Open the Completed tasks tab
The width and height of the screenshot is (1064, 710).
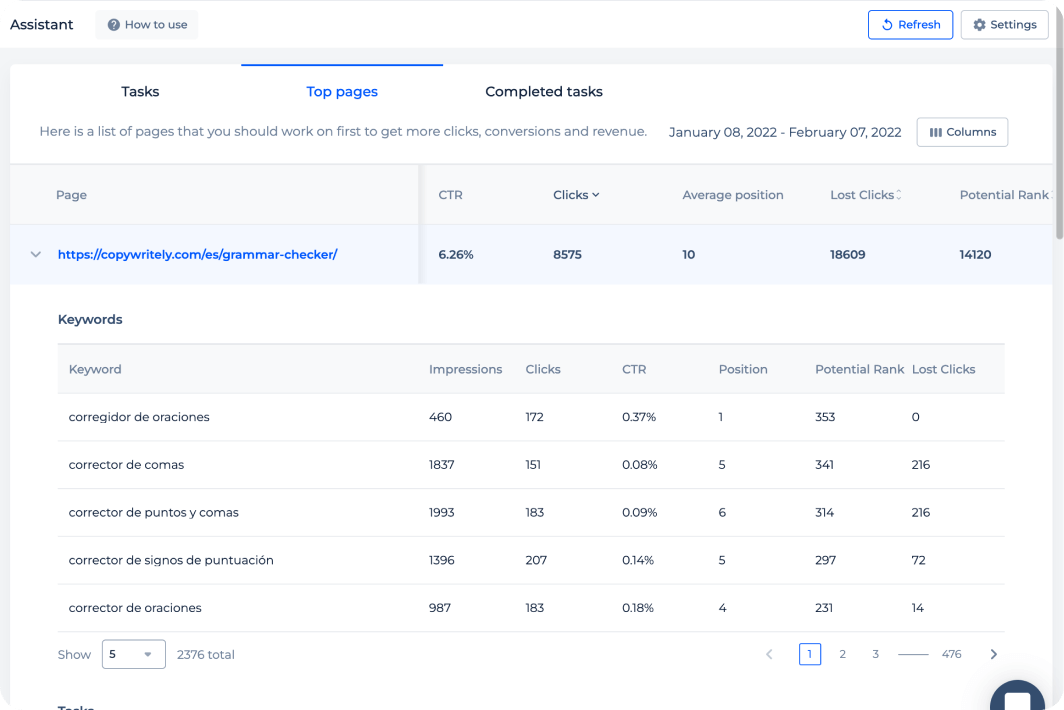(544, 92)
